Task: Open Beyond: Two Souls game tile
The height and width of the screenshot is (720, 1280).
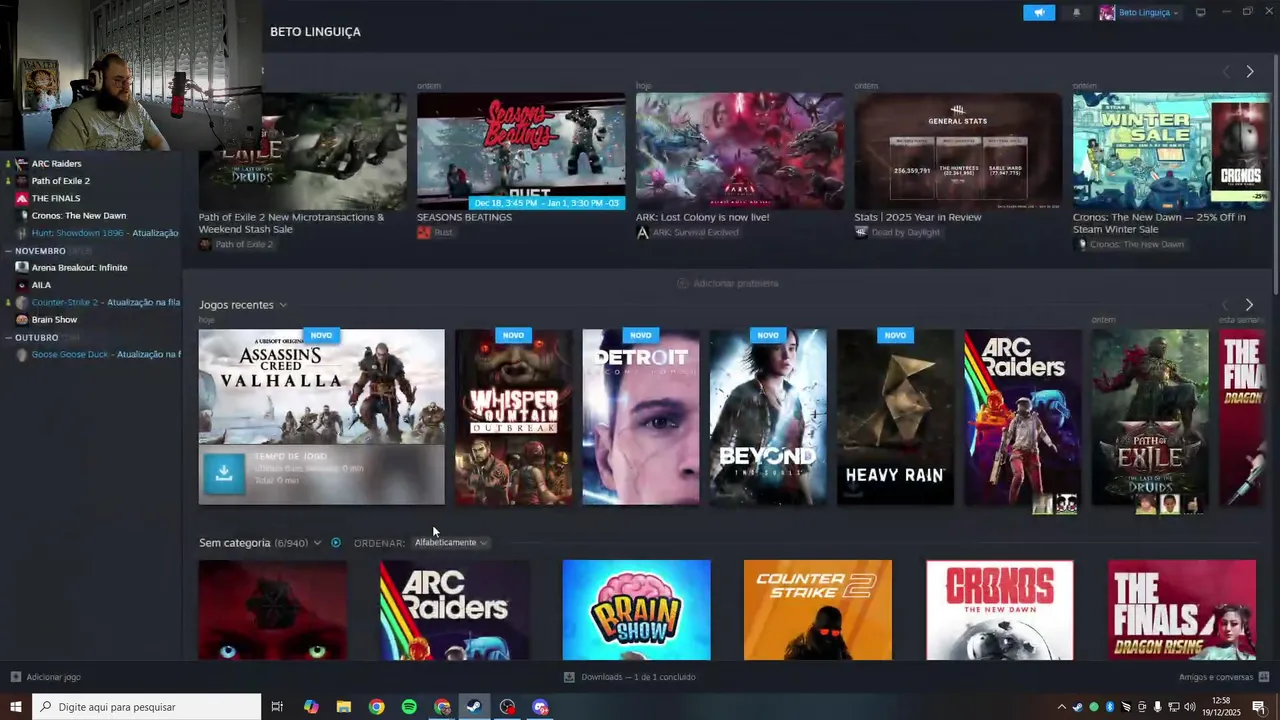Action: coord(768,417)
